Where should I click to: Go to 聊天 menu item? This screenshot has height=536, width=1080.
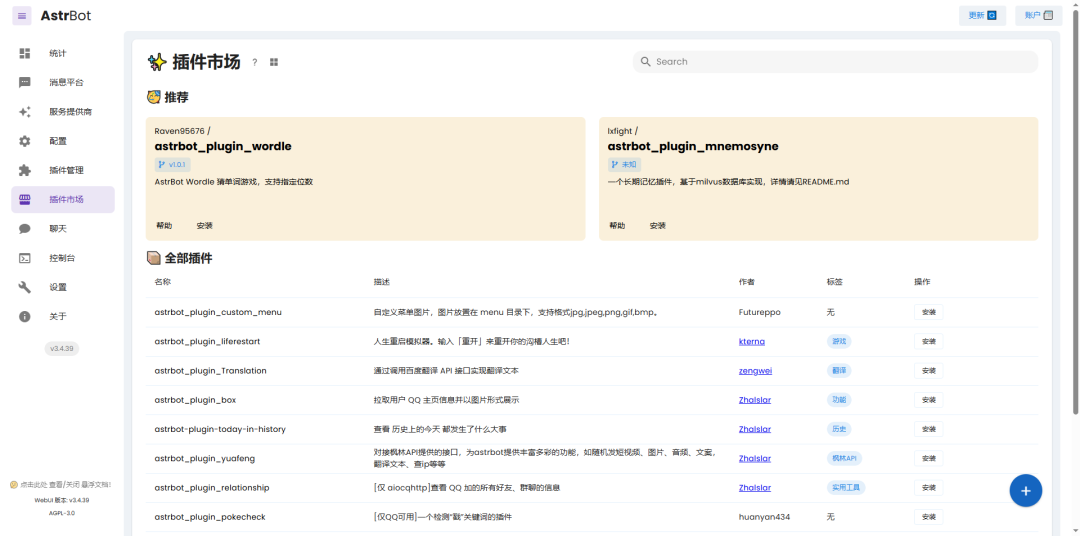pos(63,229)
